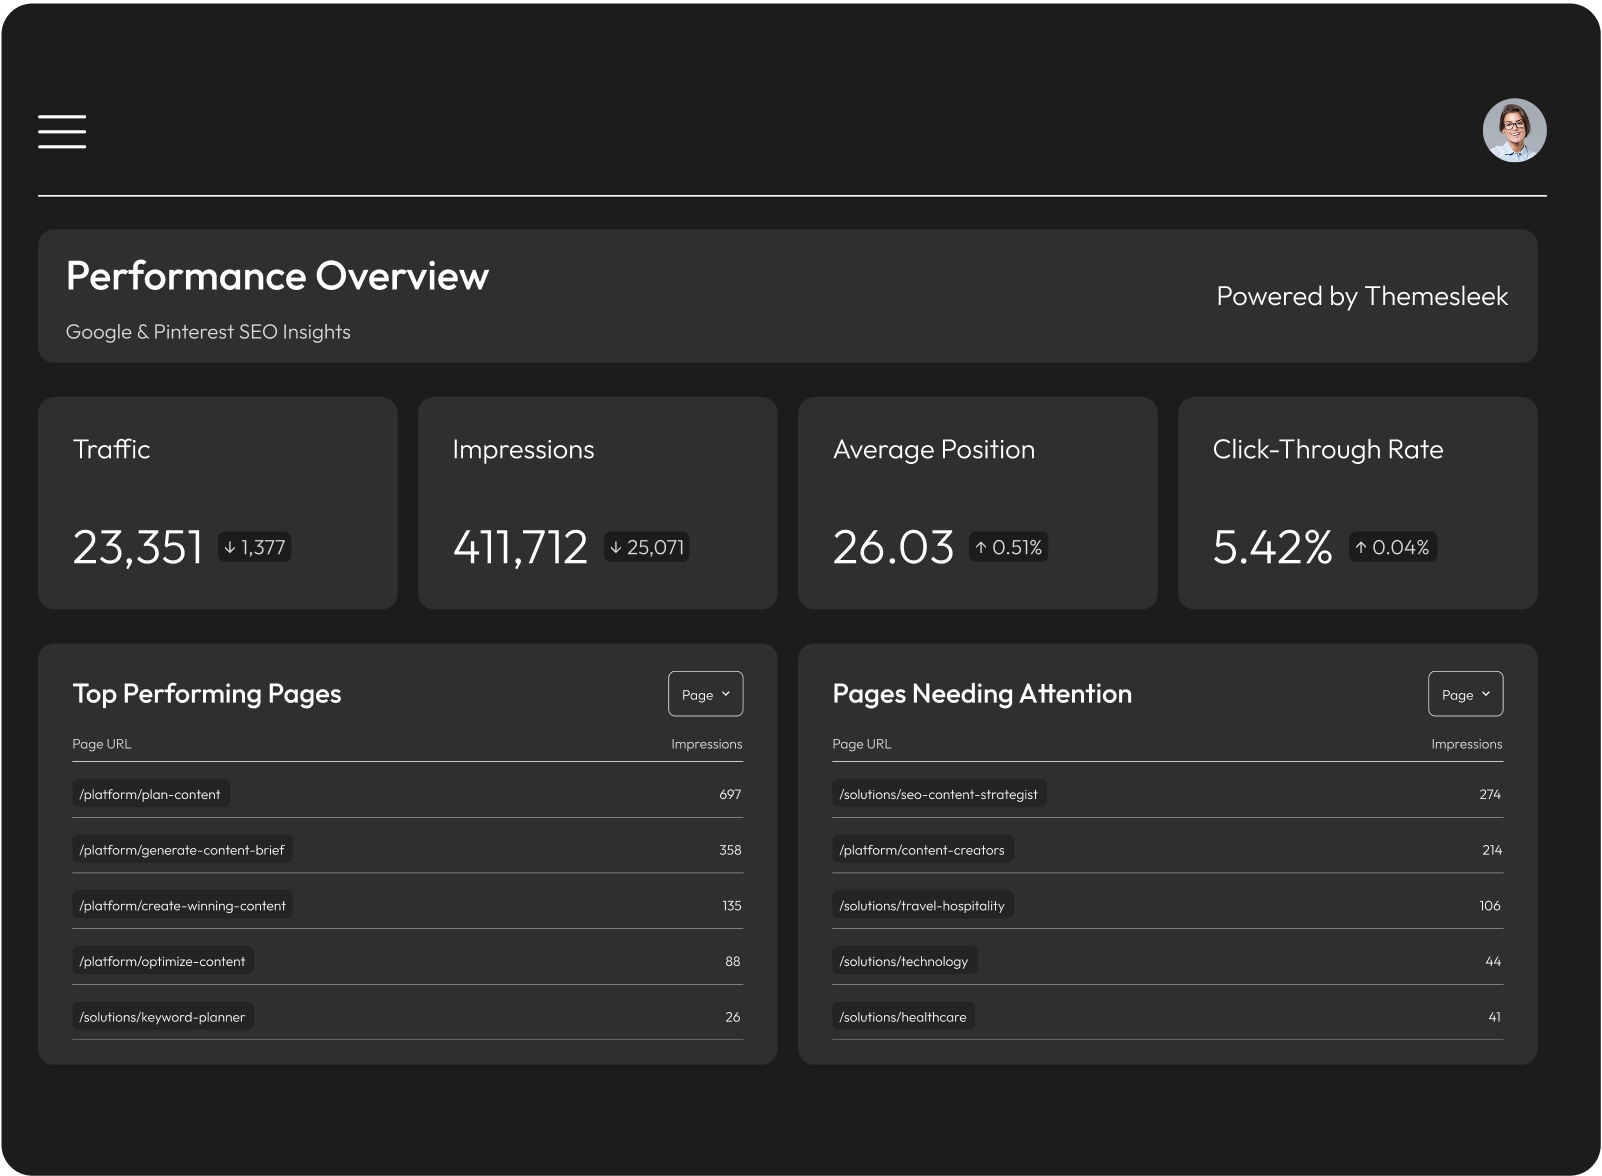Open Page dropdown in Pages Needing Attention
Viewport: 1602px width, 1176px height.
pyautogui.click(x=1465, y=694)
